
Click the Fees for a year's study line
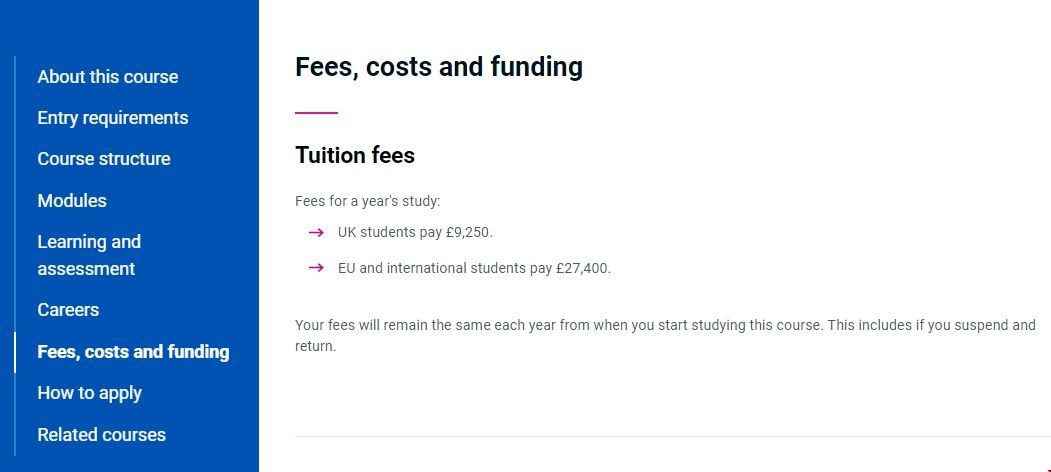pyautogui.click(x=367, y=201)
